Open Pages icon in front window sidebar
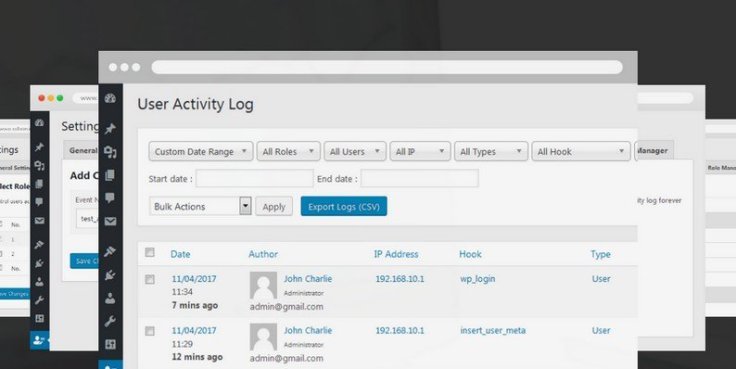Screen dimensions: 736x369 tap(110, 175)
